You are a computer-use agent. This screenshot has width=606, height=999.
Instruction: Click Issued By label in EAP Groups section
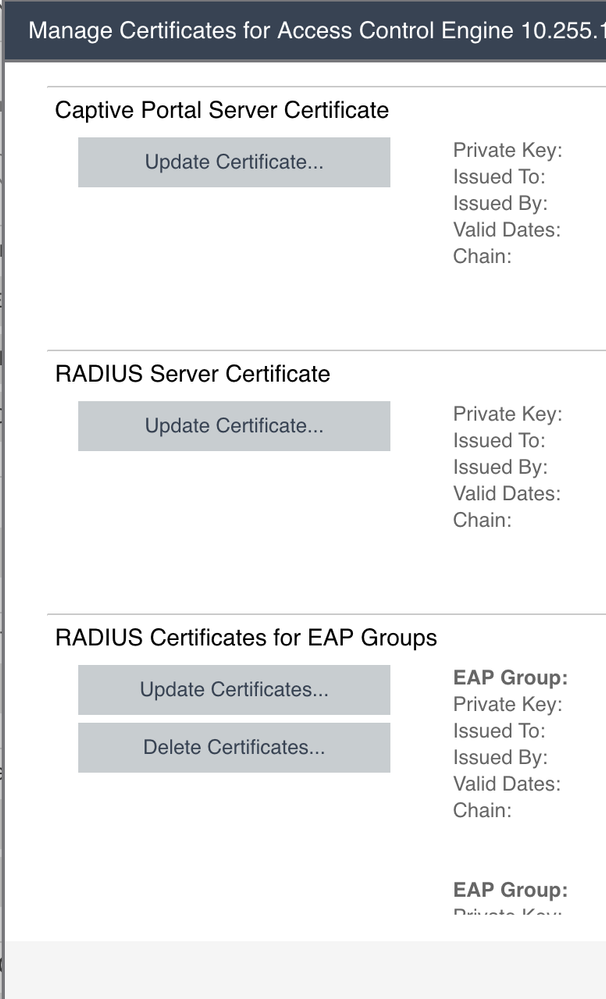tap(499, 757)
